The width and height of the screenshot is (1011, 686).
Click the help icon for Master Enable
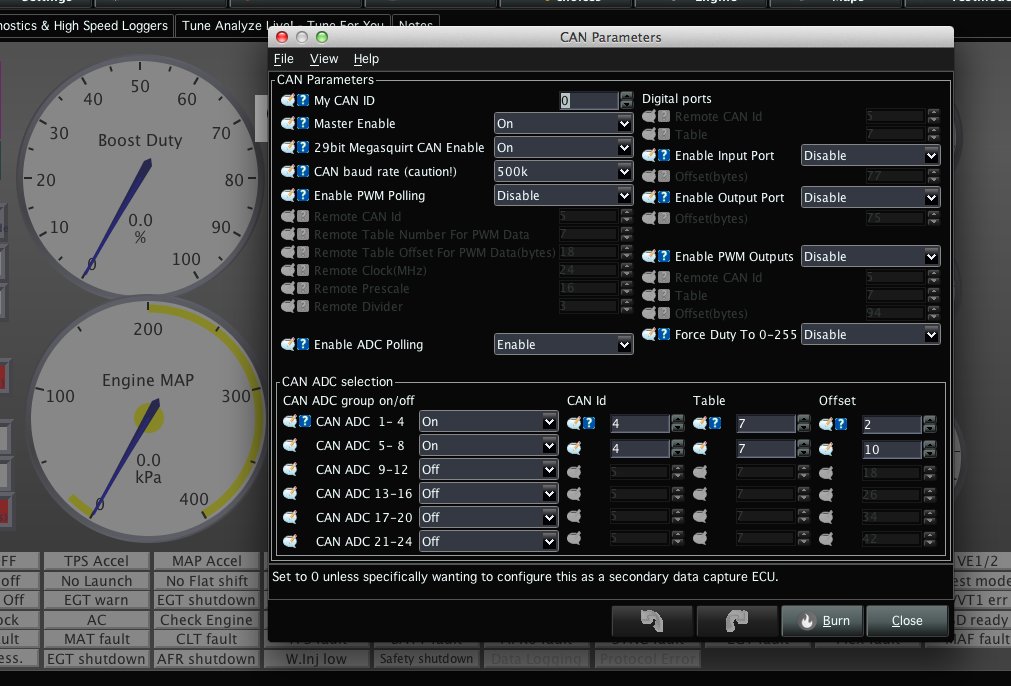303,124
